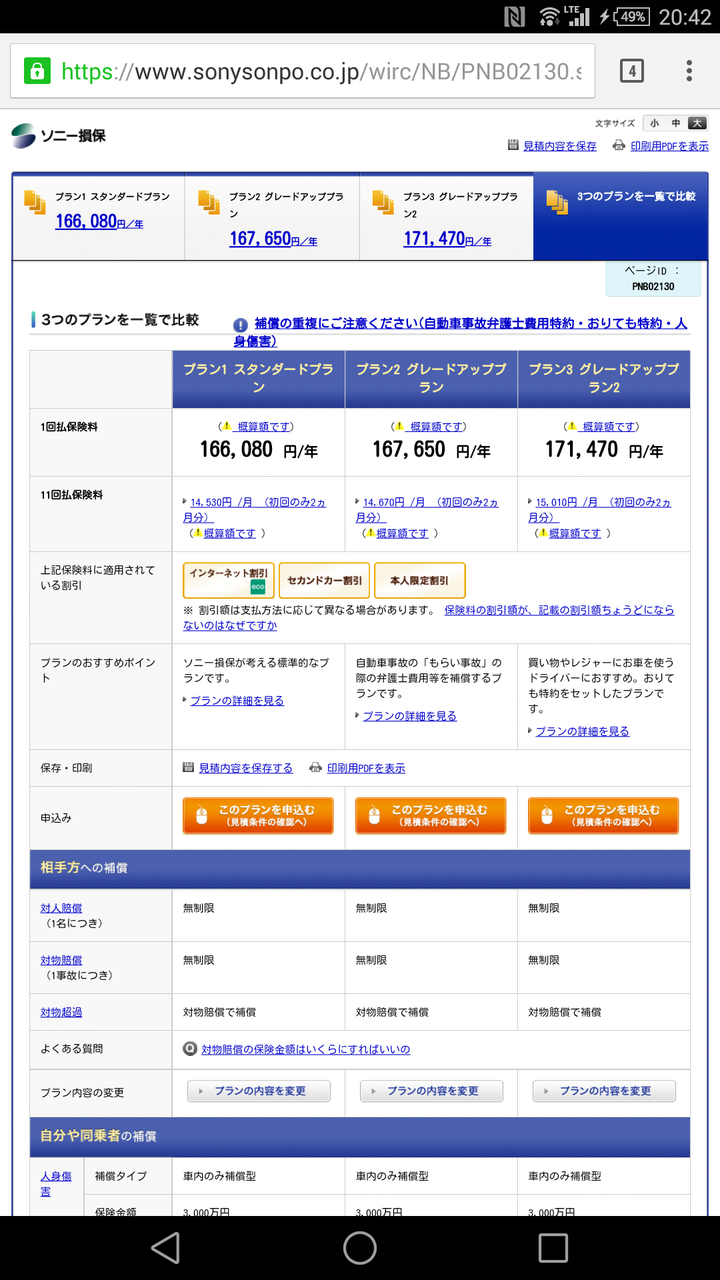Click 見積内容を保存 link in the header

pyautogui.click(x=559, y=146)
